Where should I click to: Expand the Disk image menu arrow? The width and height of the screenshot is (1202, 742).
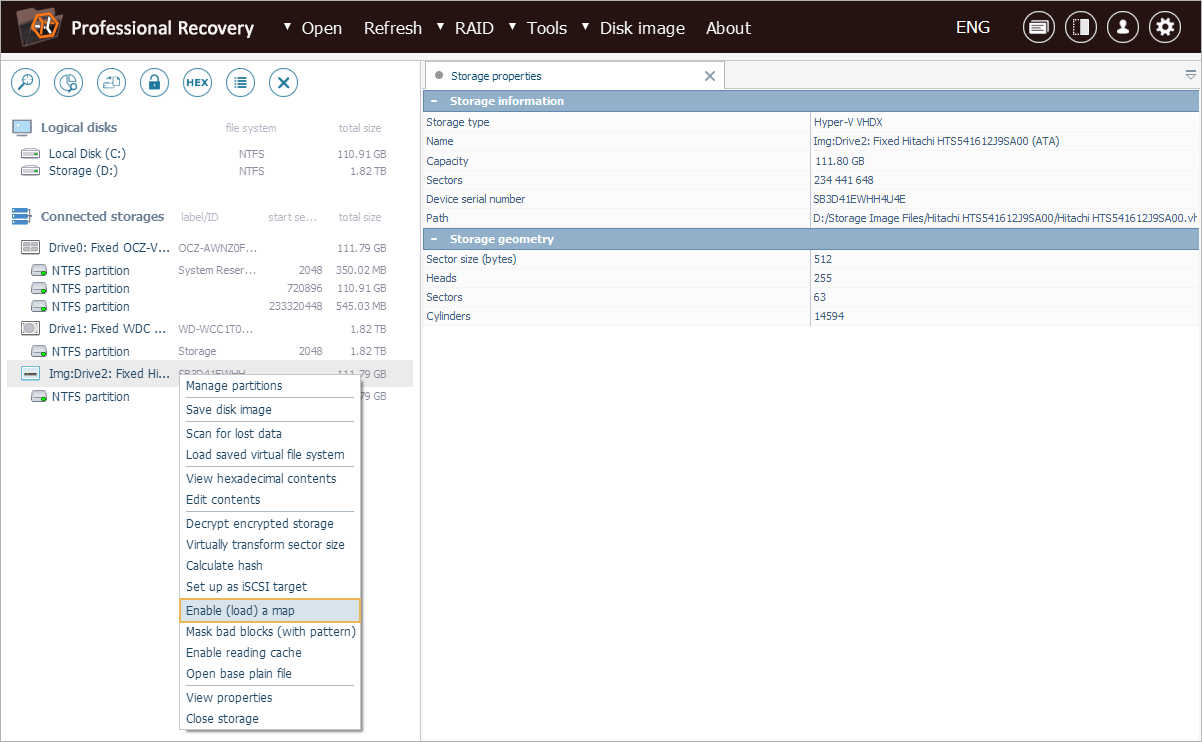tap(586, 26)
